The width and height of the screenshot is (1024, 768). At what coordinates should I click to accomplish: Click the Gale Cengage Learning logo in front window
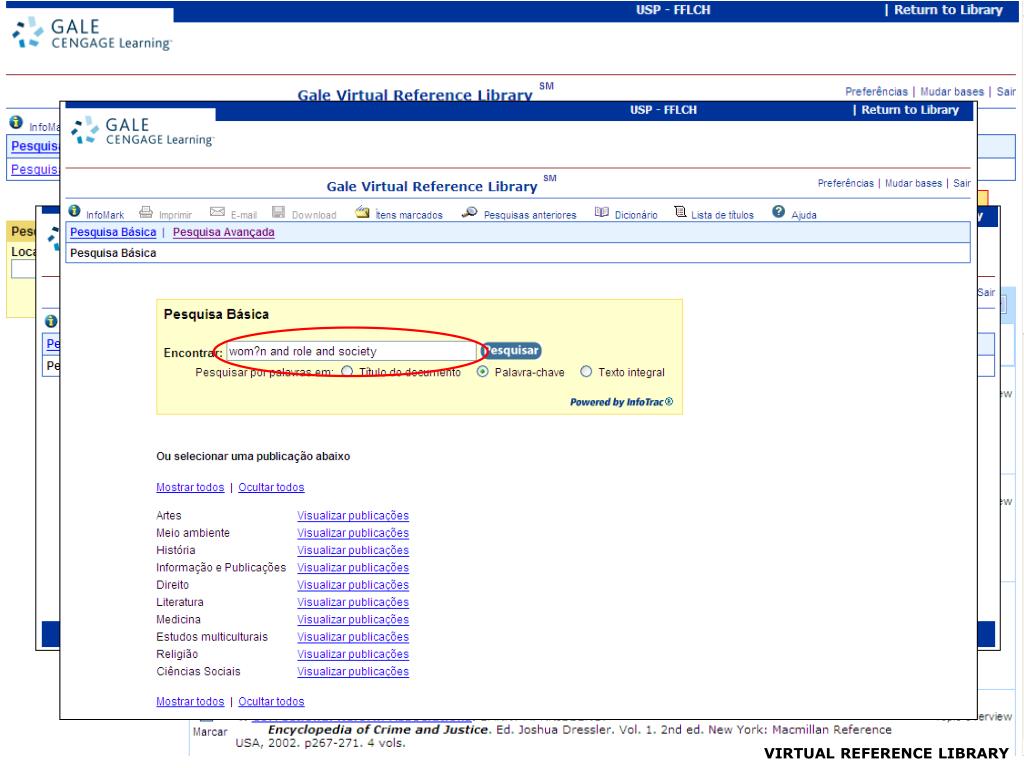142,131
